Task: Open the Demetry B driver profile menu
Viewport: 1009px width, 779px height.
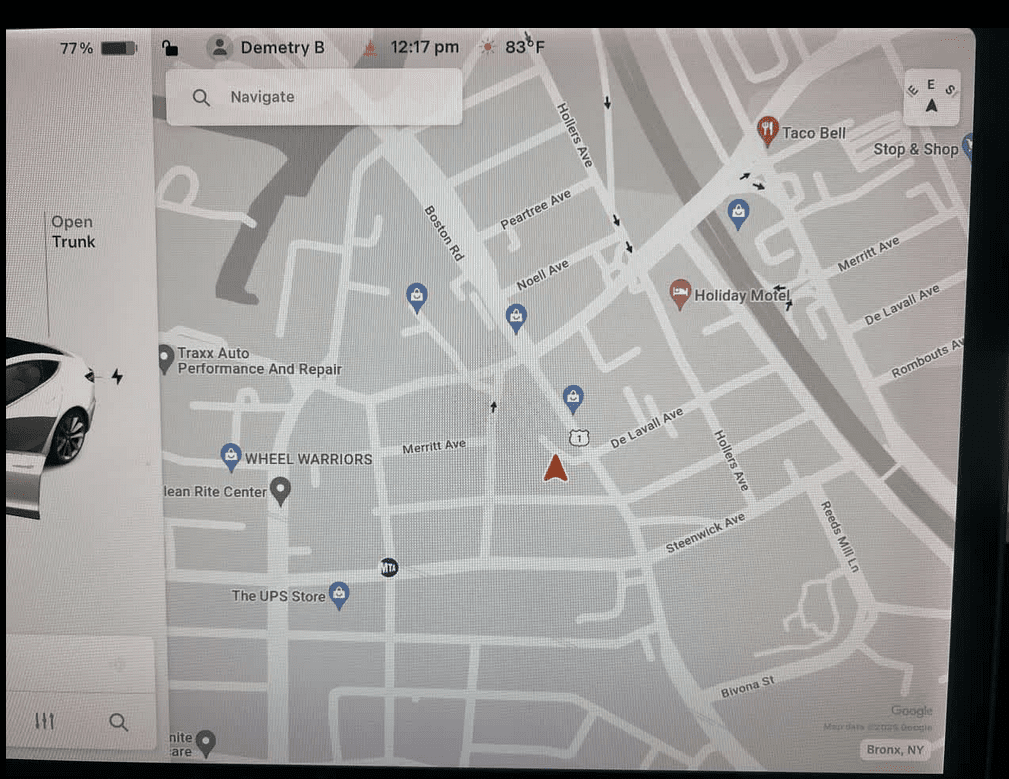Action: tap(266, 48)
